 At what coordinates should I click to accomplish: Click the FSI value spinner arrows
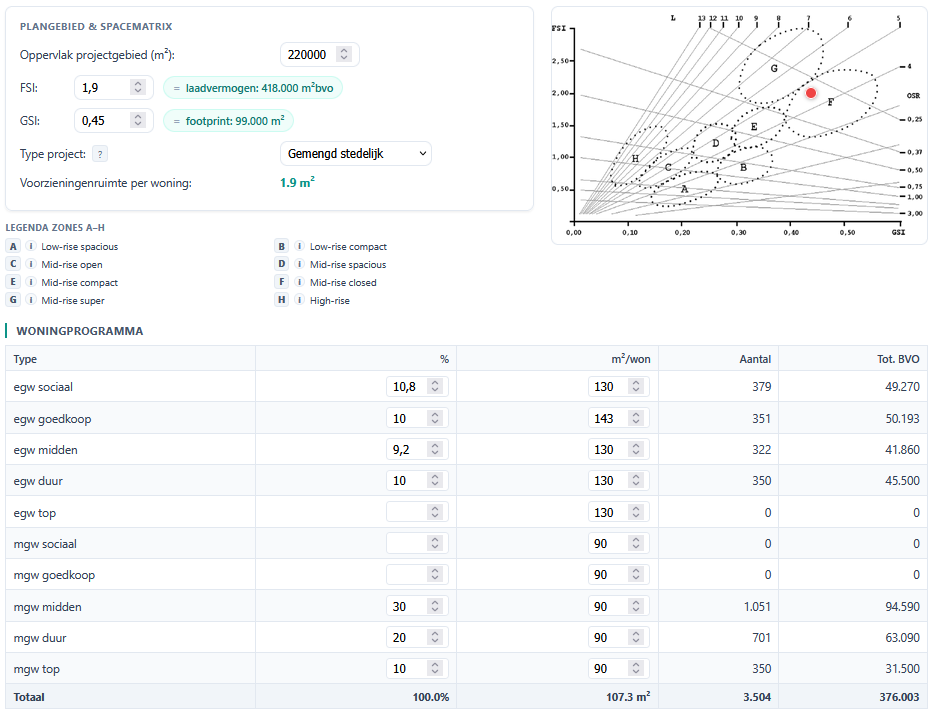tap(137, 88)
